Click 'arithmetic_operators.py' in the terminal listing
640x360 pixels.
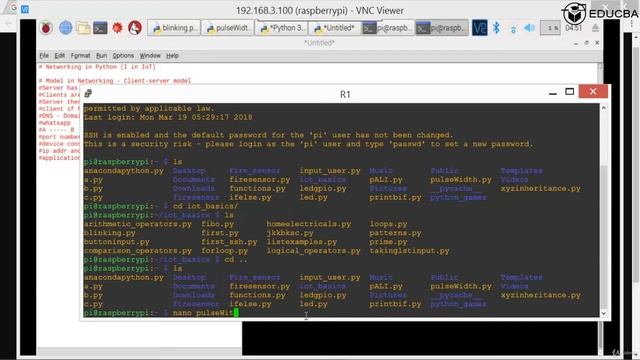(138, 224)
